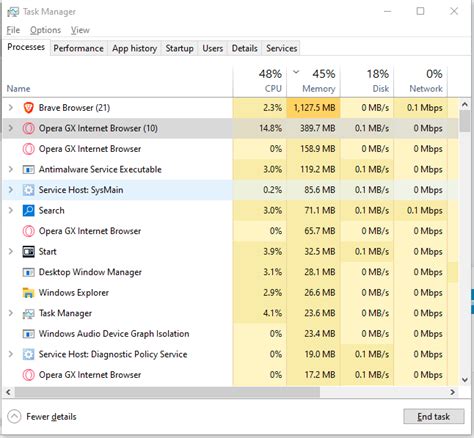
Task: Click the vertical scrollbar thumb
Action: (465, 121)
